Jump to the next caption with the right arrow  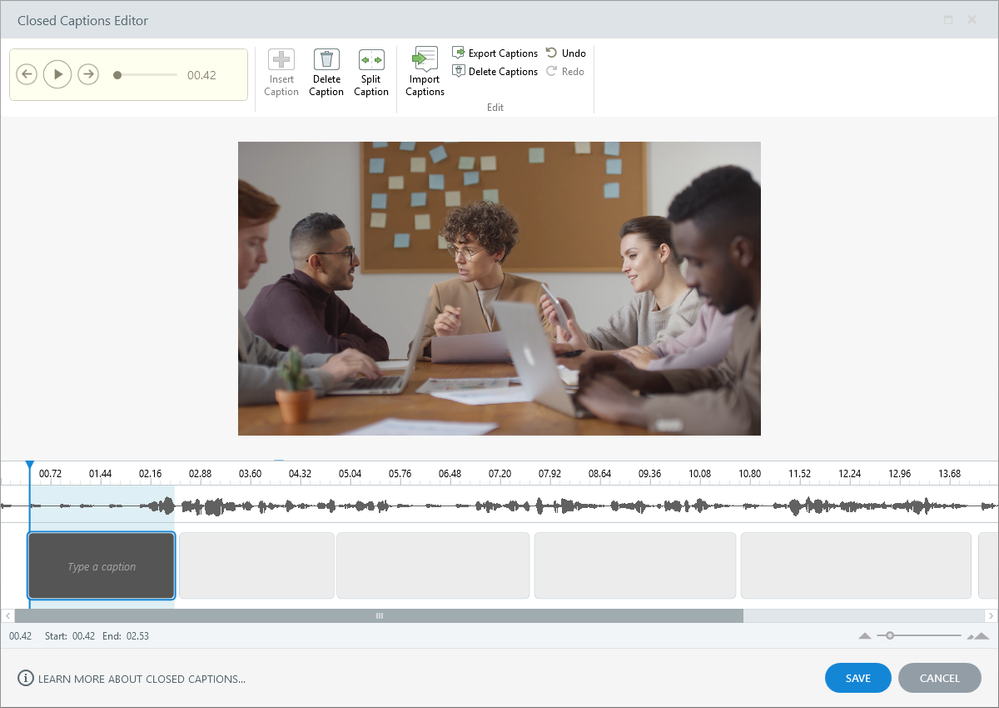(88, 74)
